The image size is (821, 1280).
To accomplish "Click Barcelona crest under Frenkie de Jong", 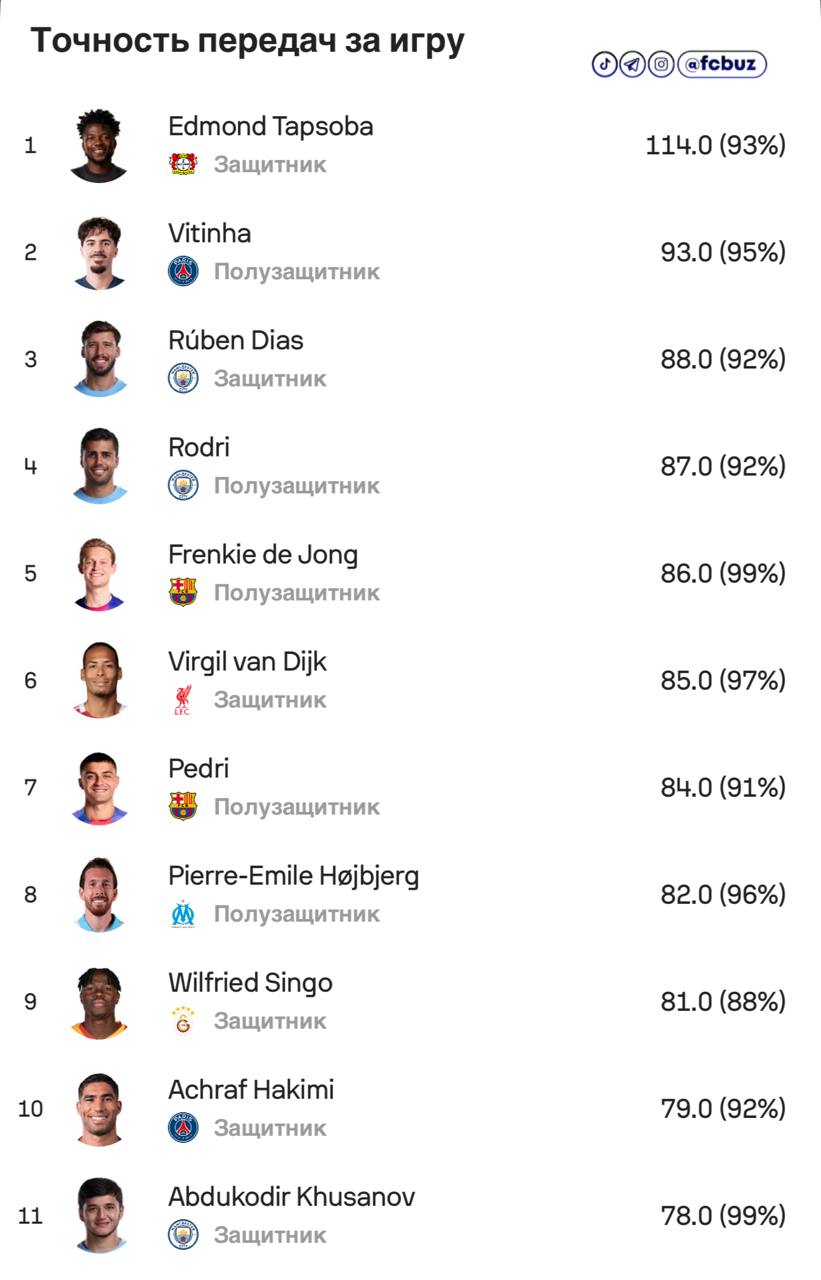I will pyautogui.click(x=183, y=592).
